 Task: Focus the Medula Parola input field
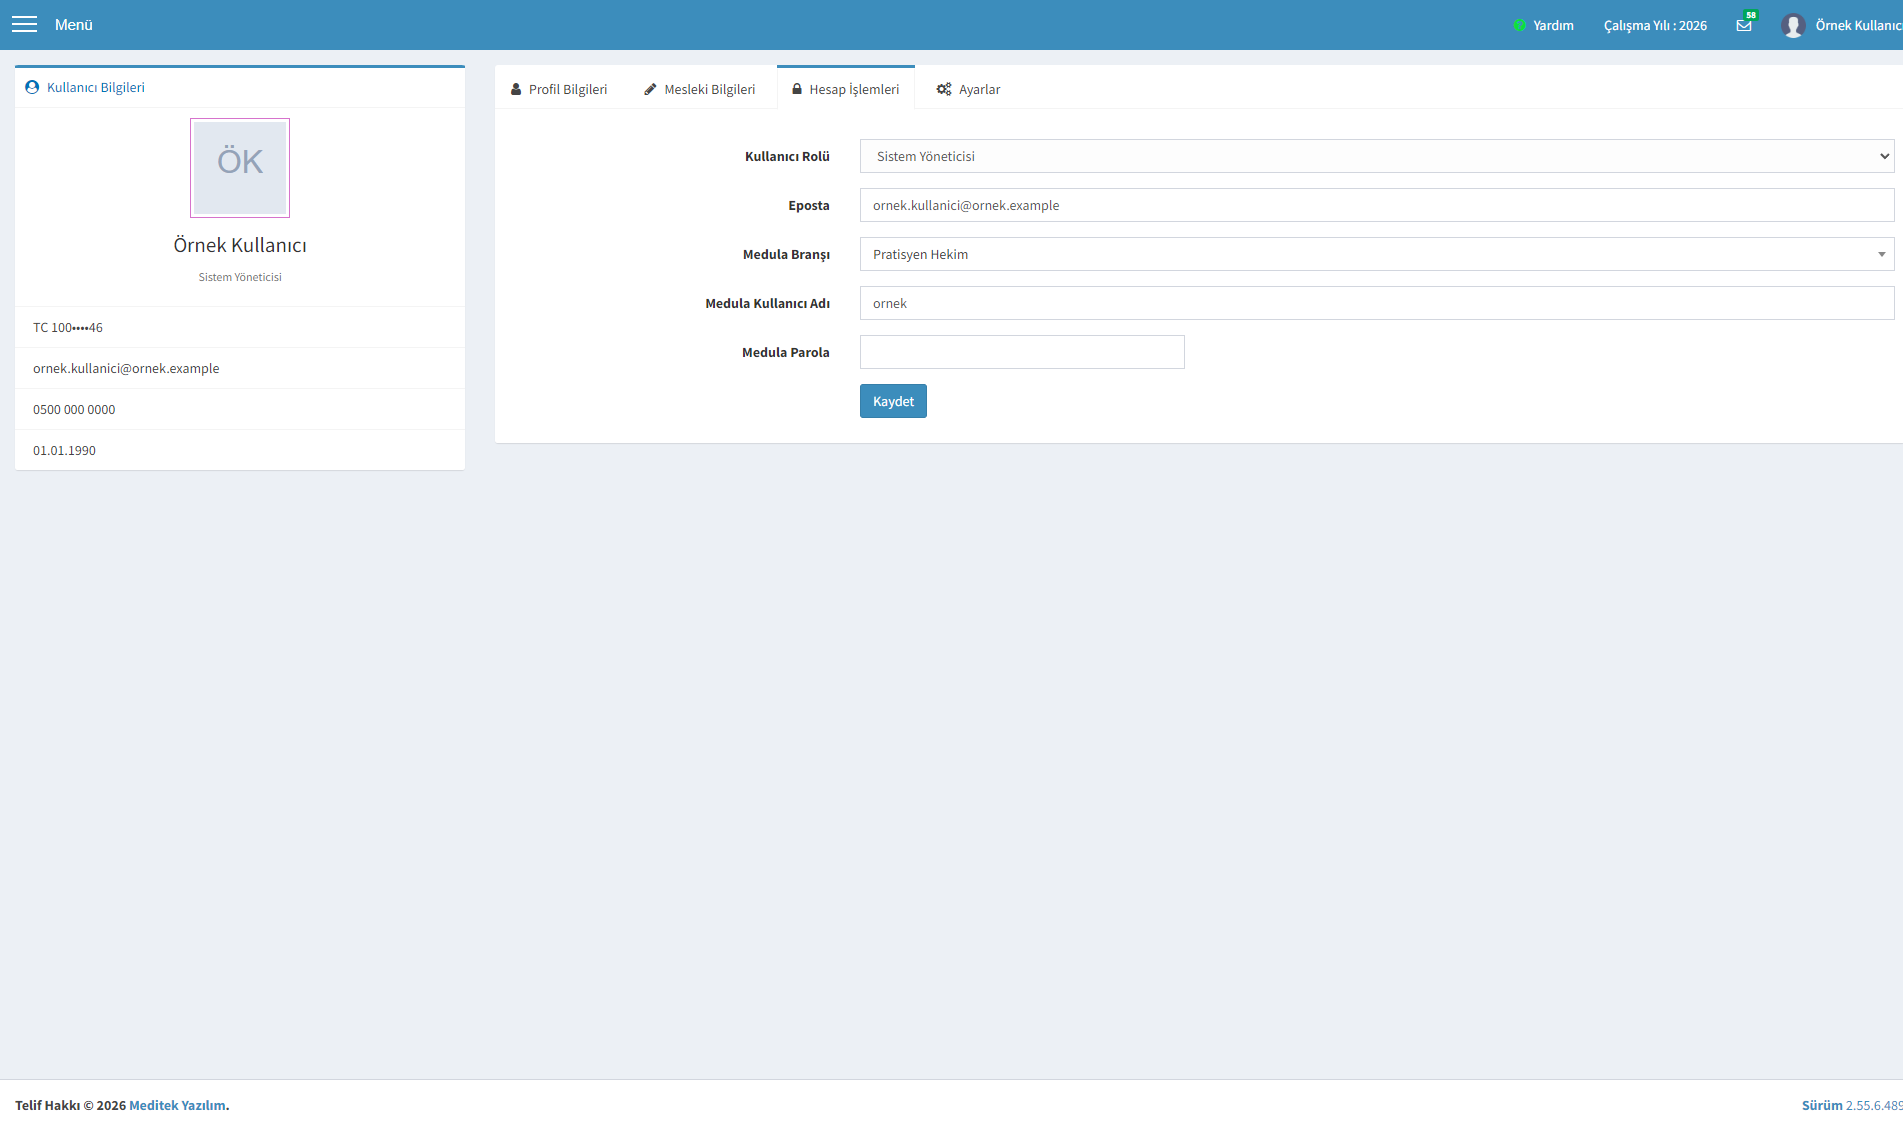[1022, 352]
